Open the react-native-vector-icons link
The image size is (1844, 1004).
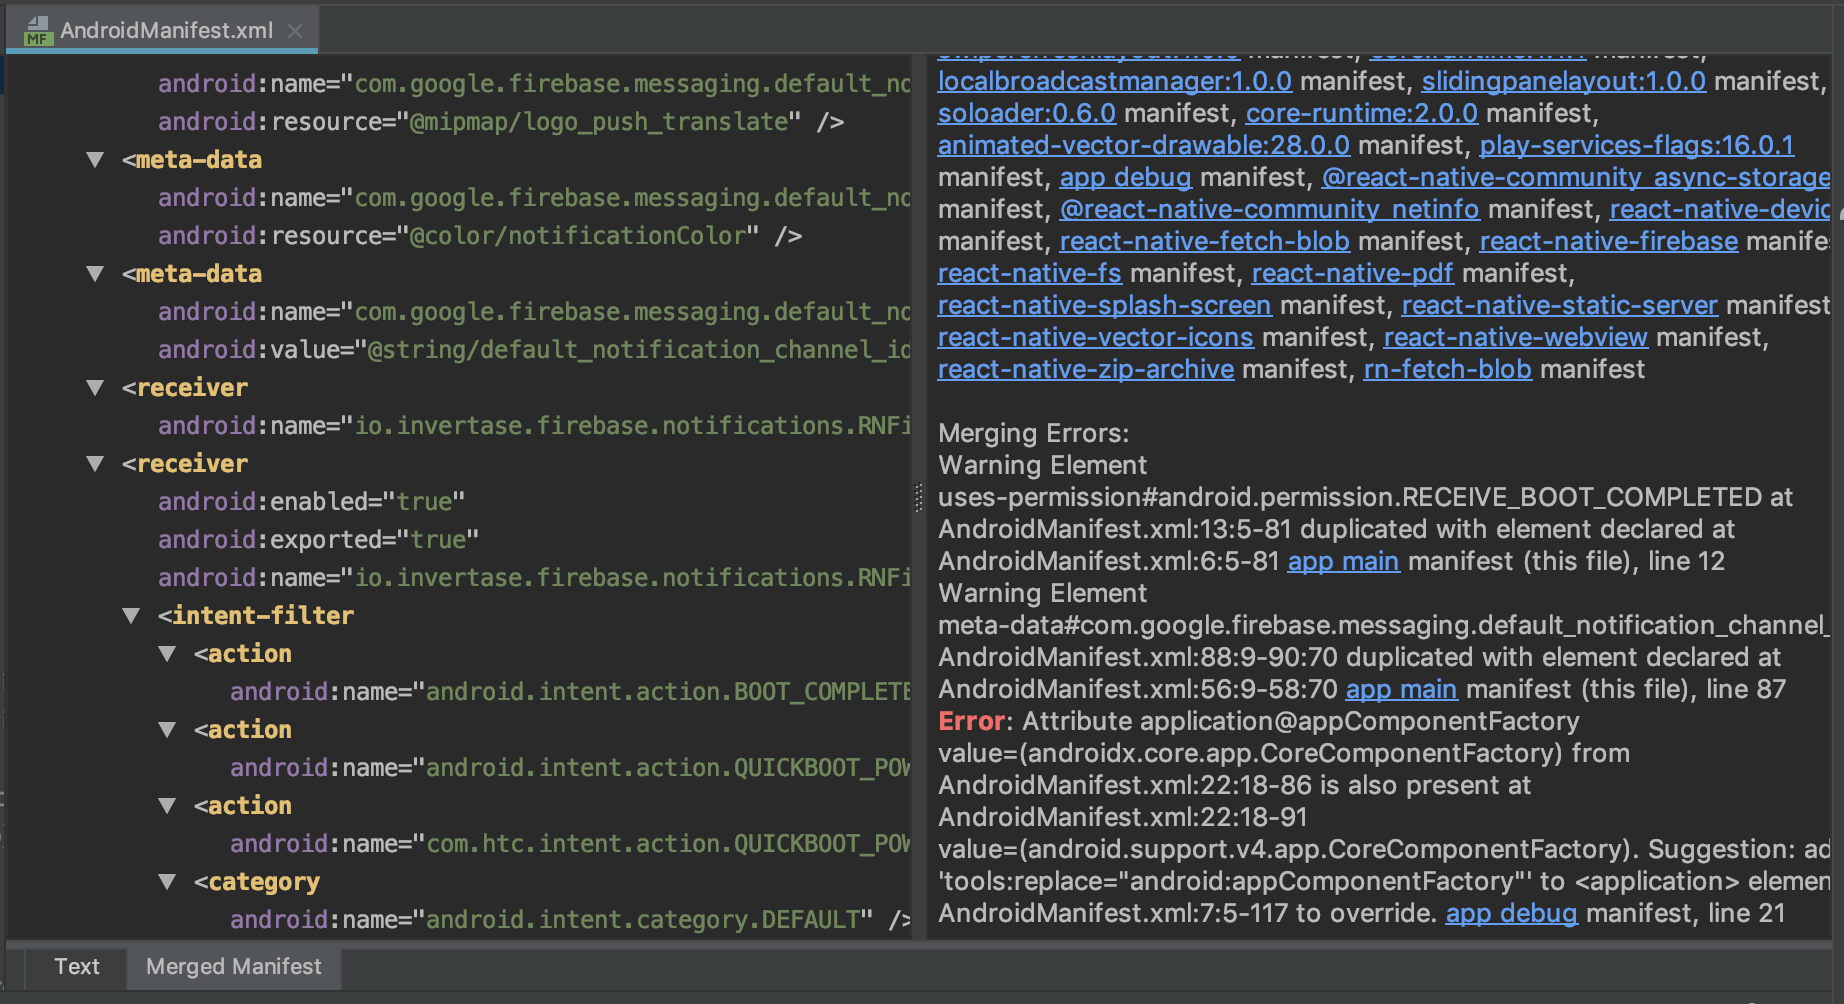[1095, 337]
